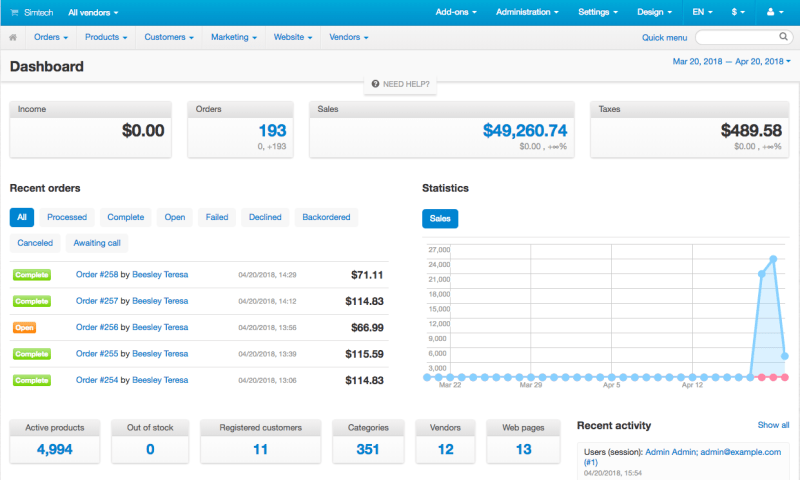Click the question mark Need Help icon
800x480 pixels.
coord(375,84)
